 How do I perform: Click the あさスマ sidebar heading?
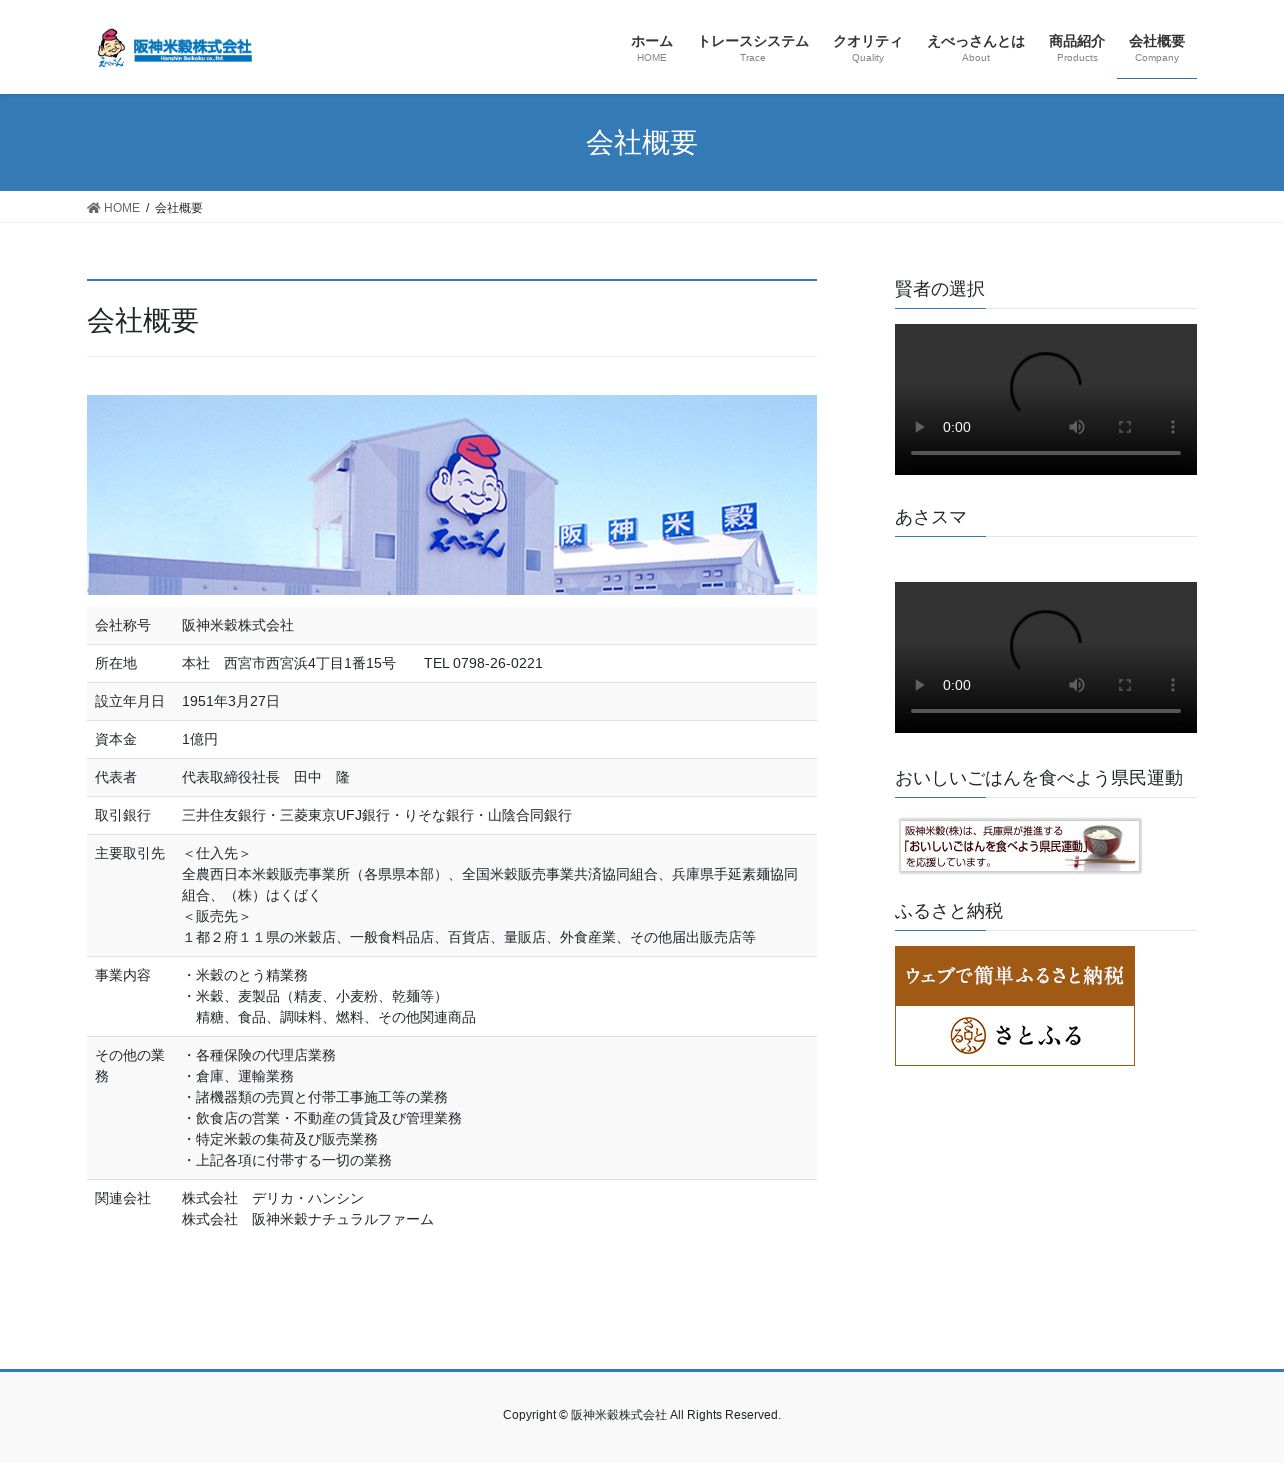931,517
